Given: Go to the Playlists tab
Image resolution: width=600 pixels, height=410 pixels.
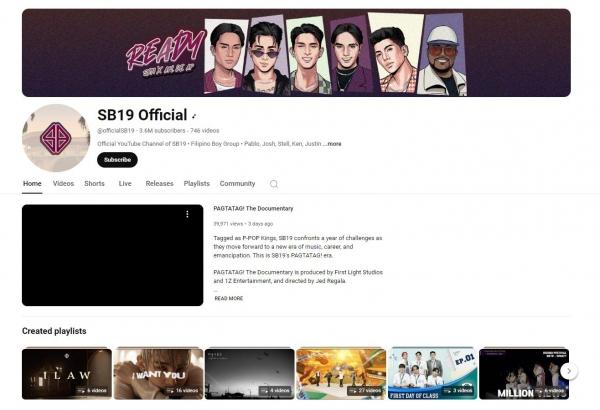Looking at the screenshot, I should pyautogui.click(x=197, y=184).
